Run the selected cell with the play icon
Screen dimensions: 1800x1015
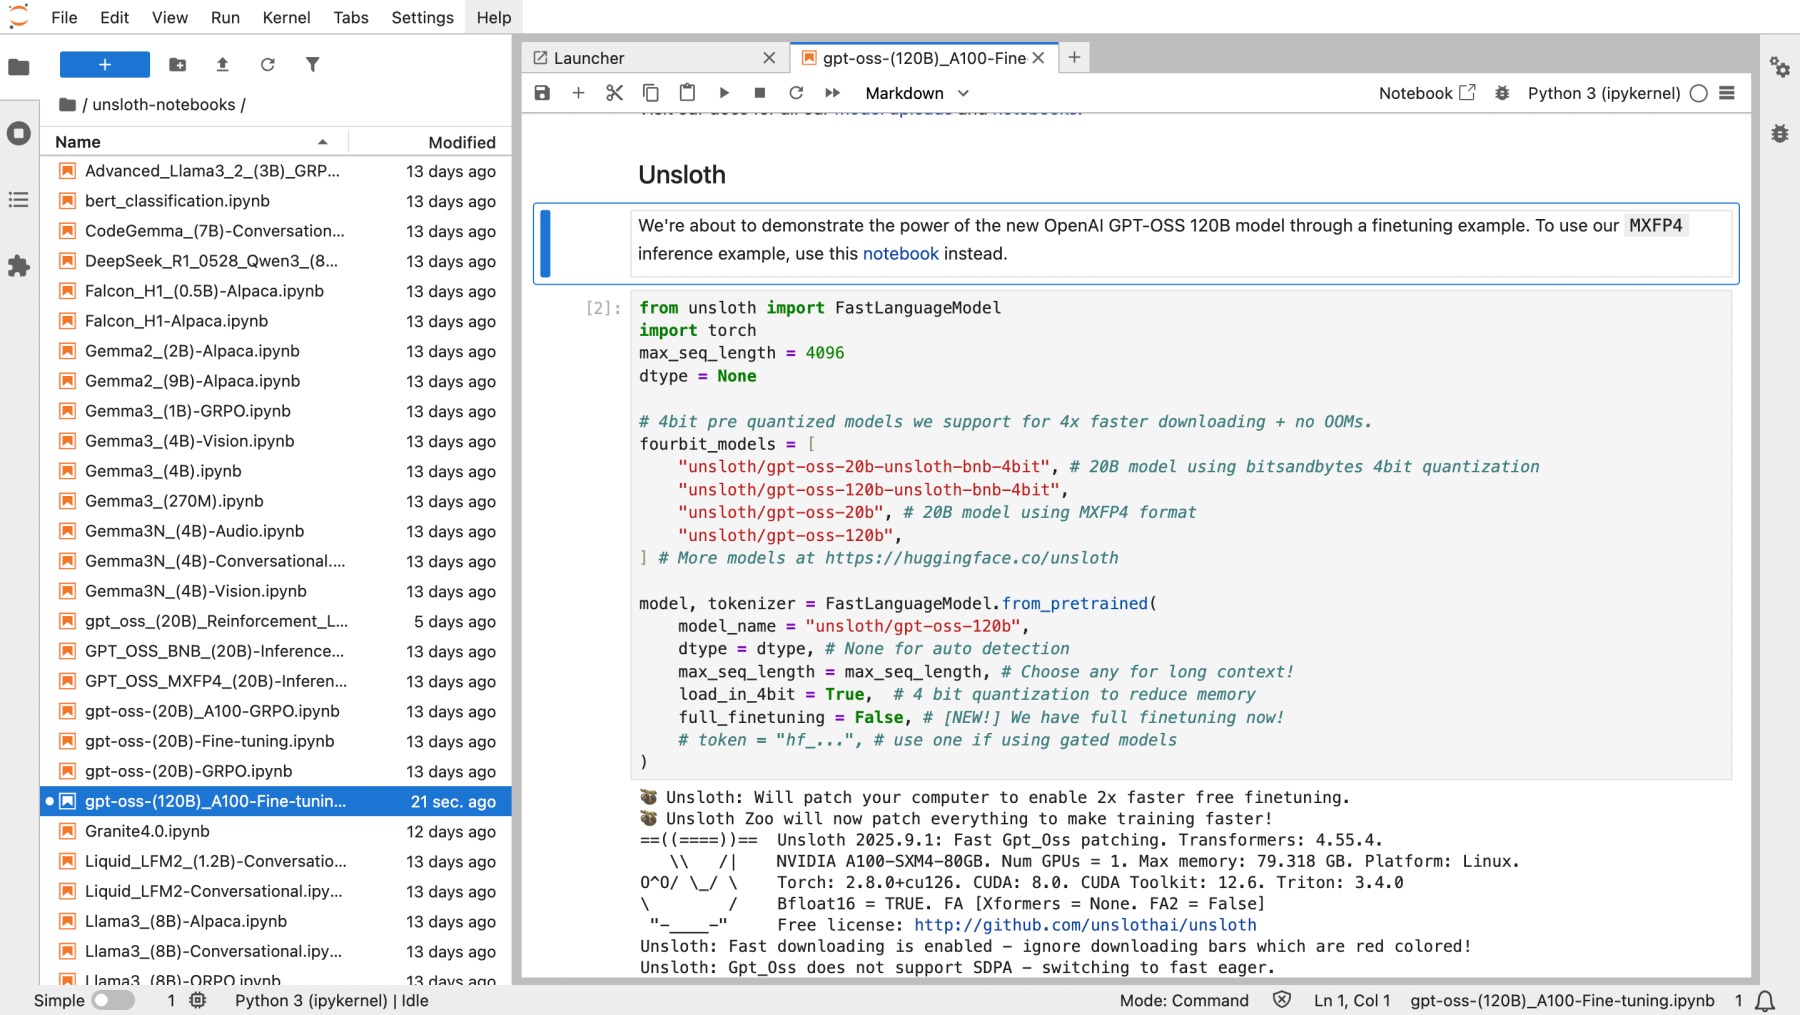coord(724,93)
